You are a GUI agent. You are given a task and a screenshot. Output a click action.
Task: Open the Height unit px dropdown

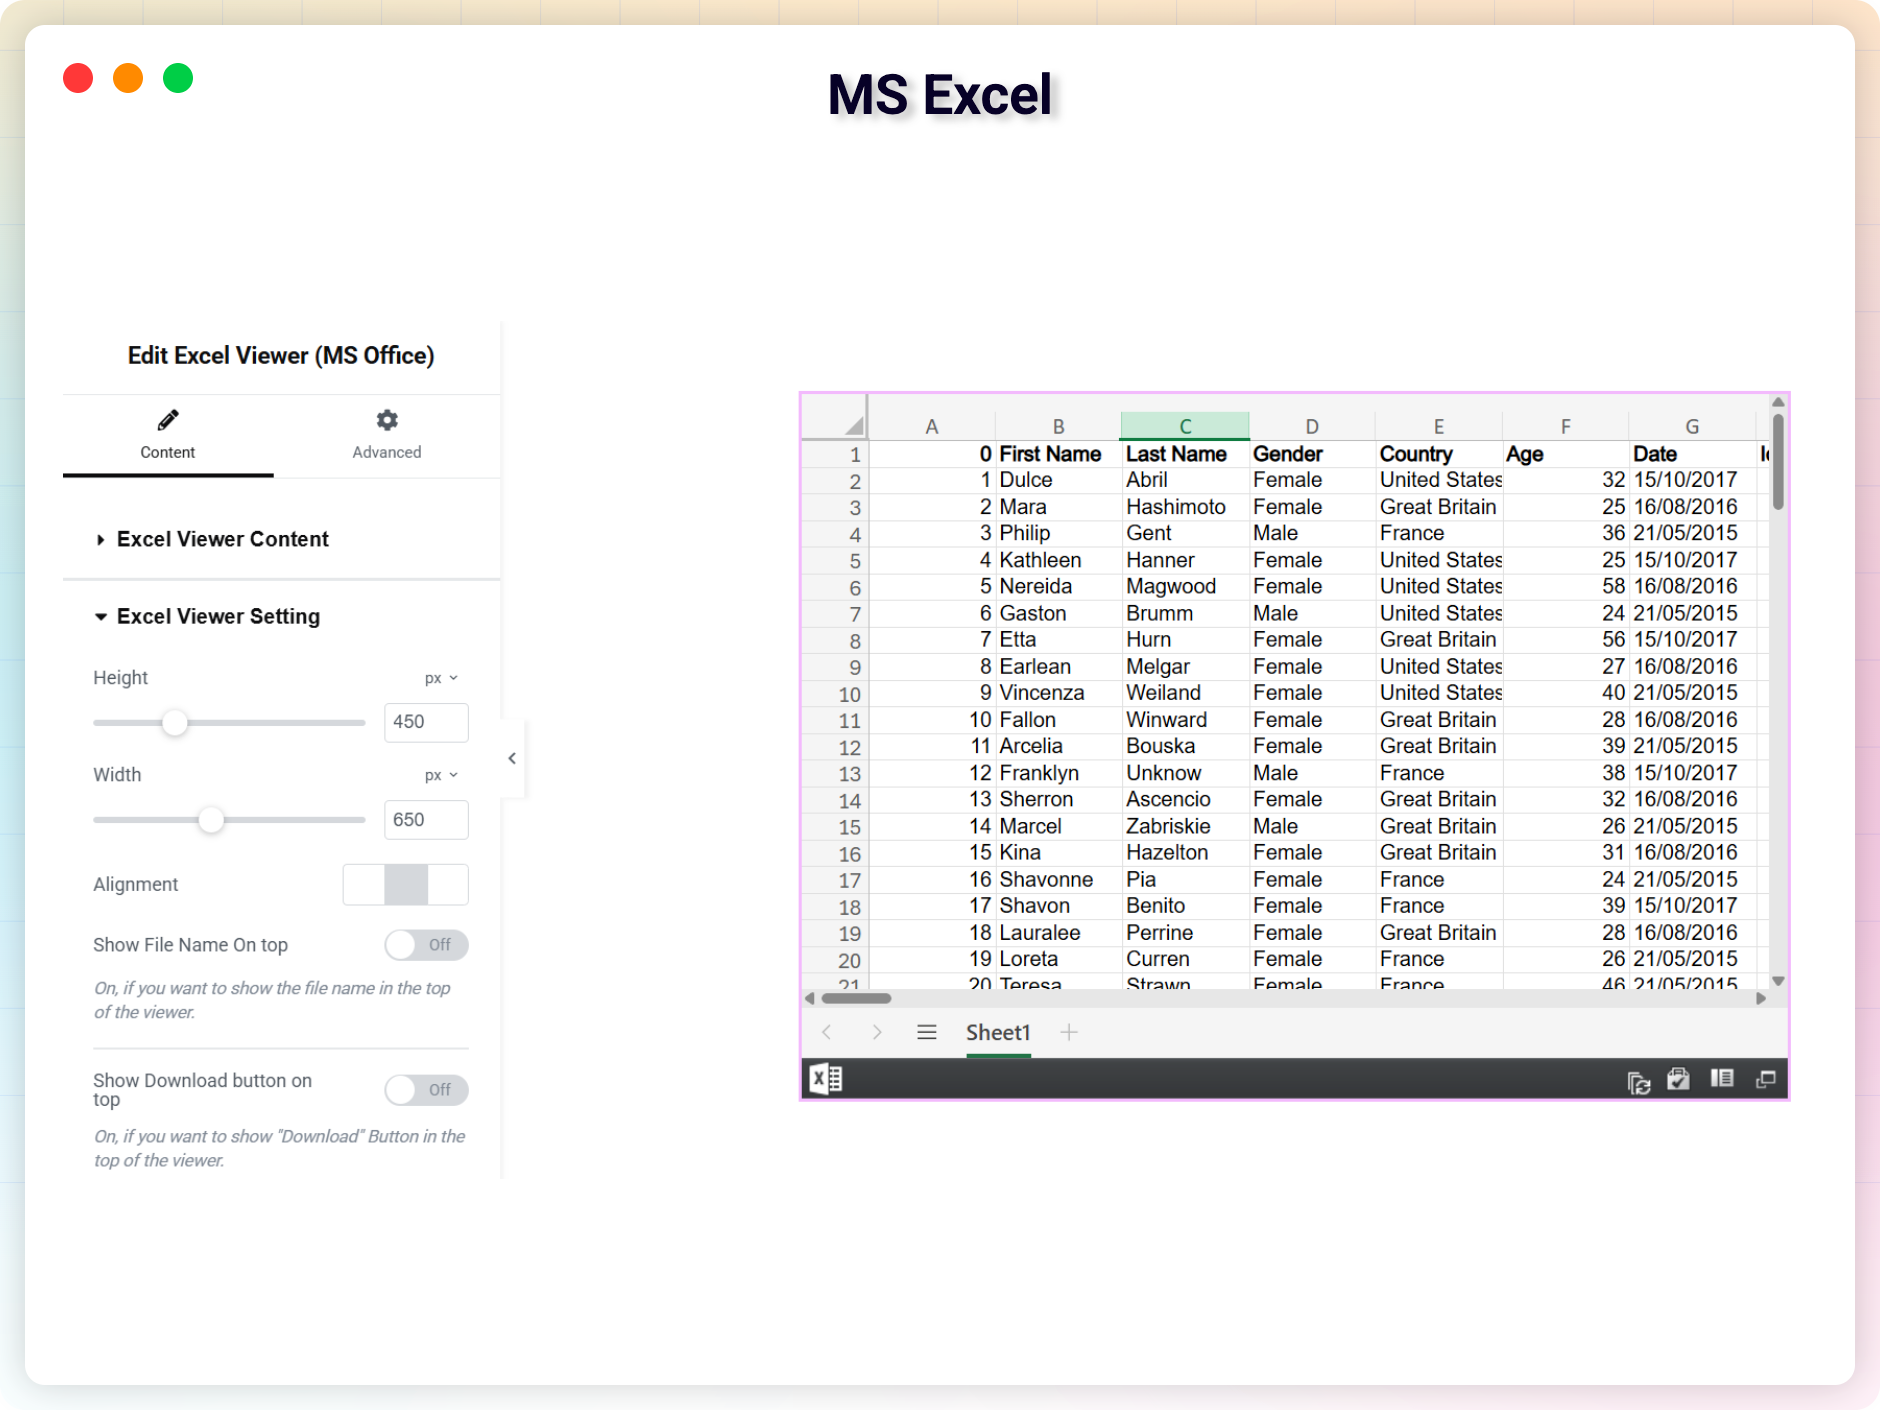(441, 678)
